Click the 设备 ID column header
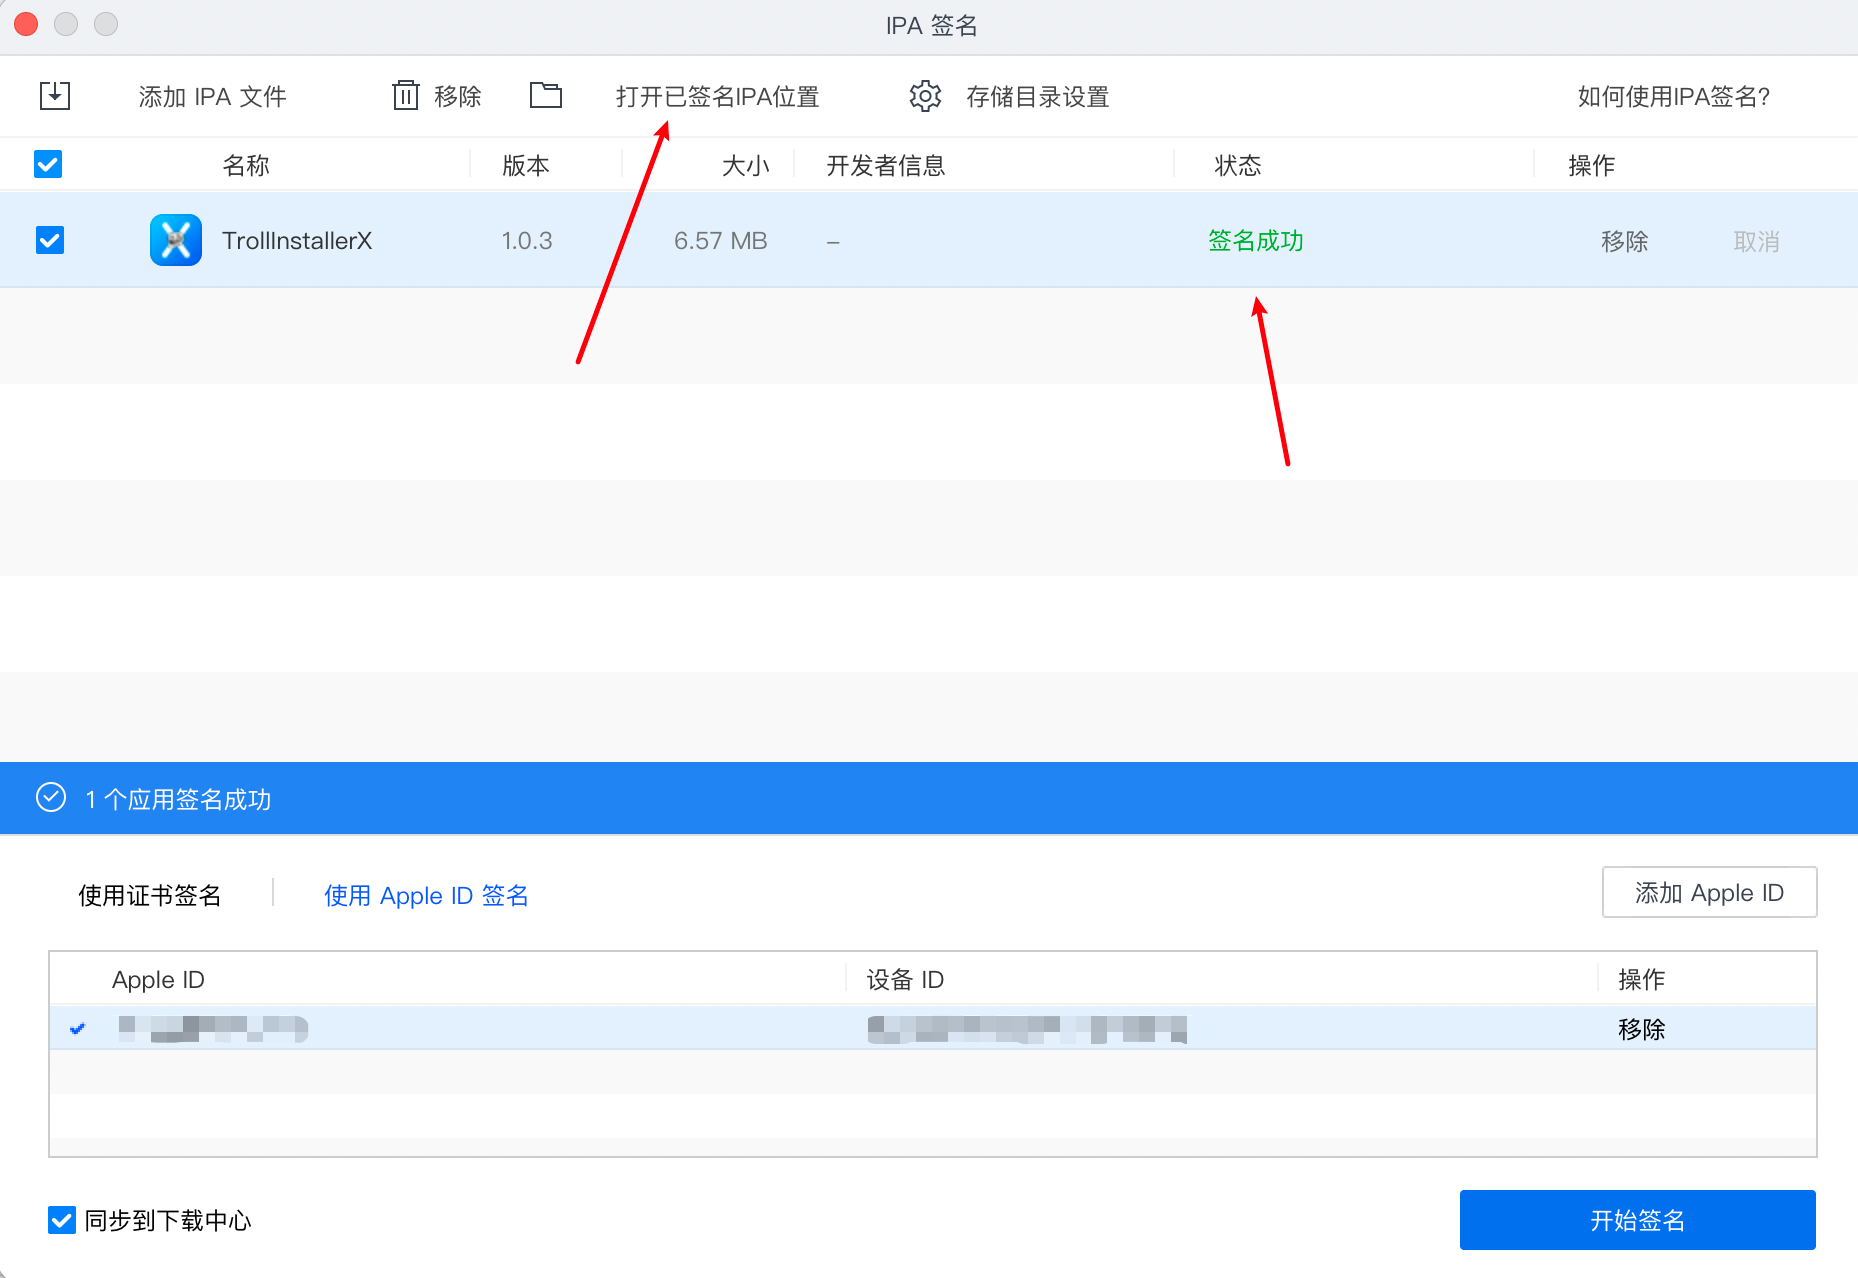 905,979
